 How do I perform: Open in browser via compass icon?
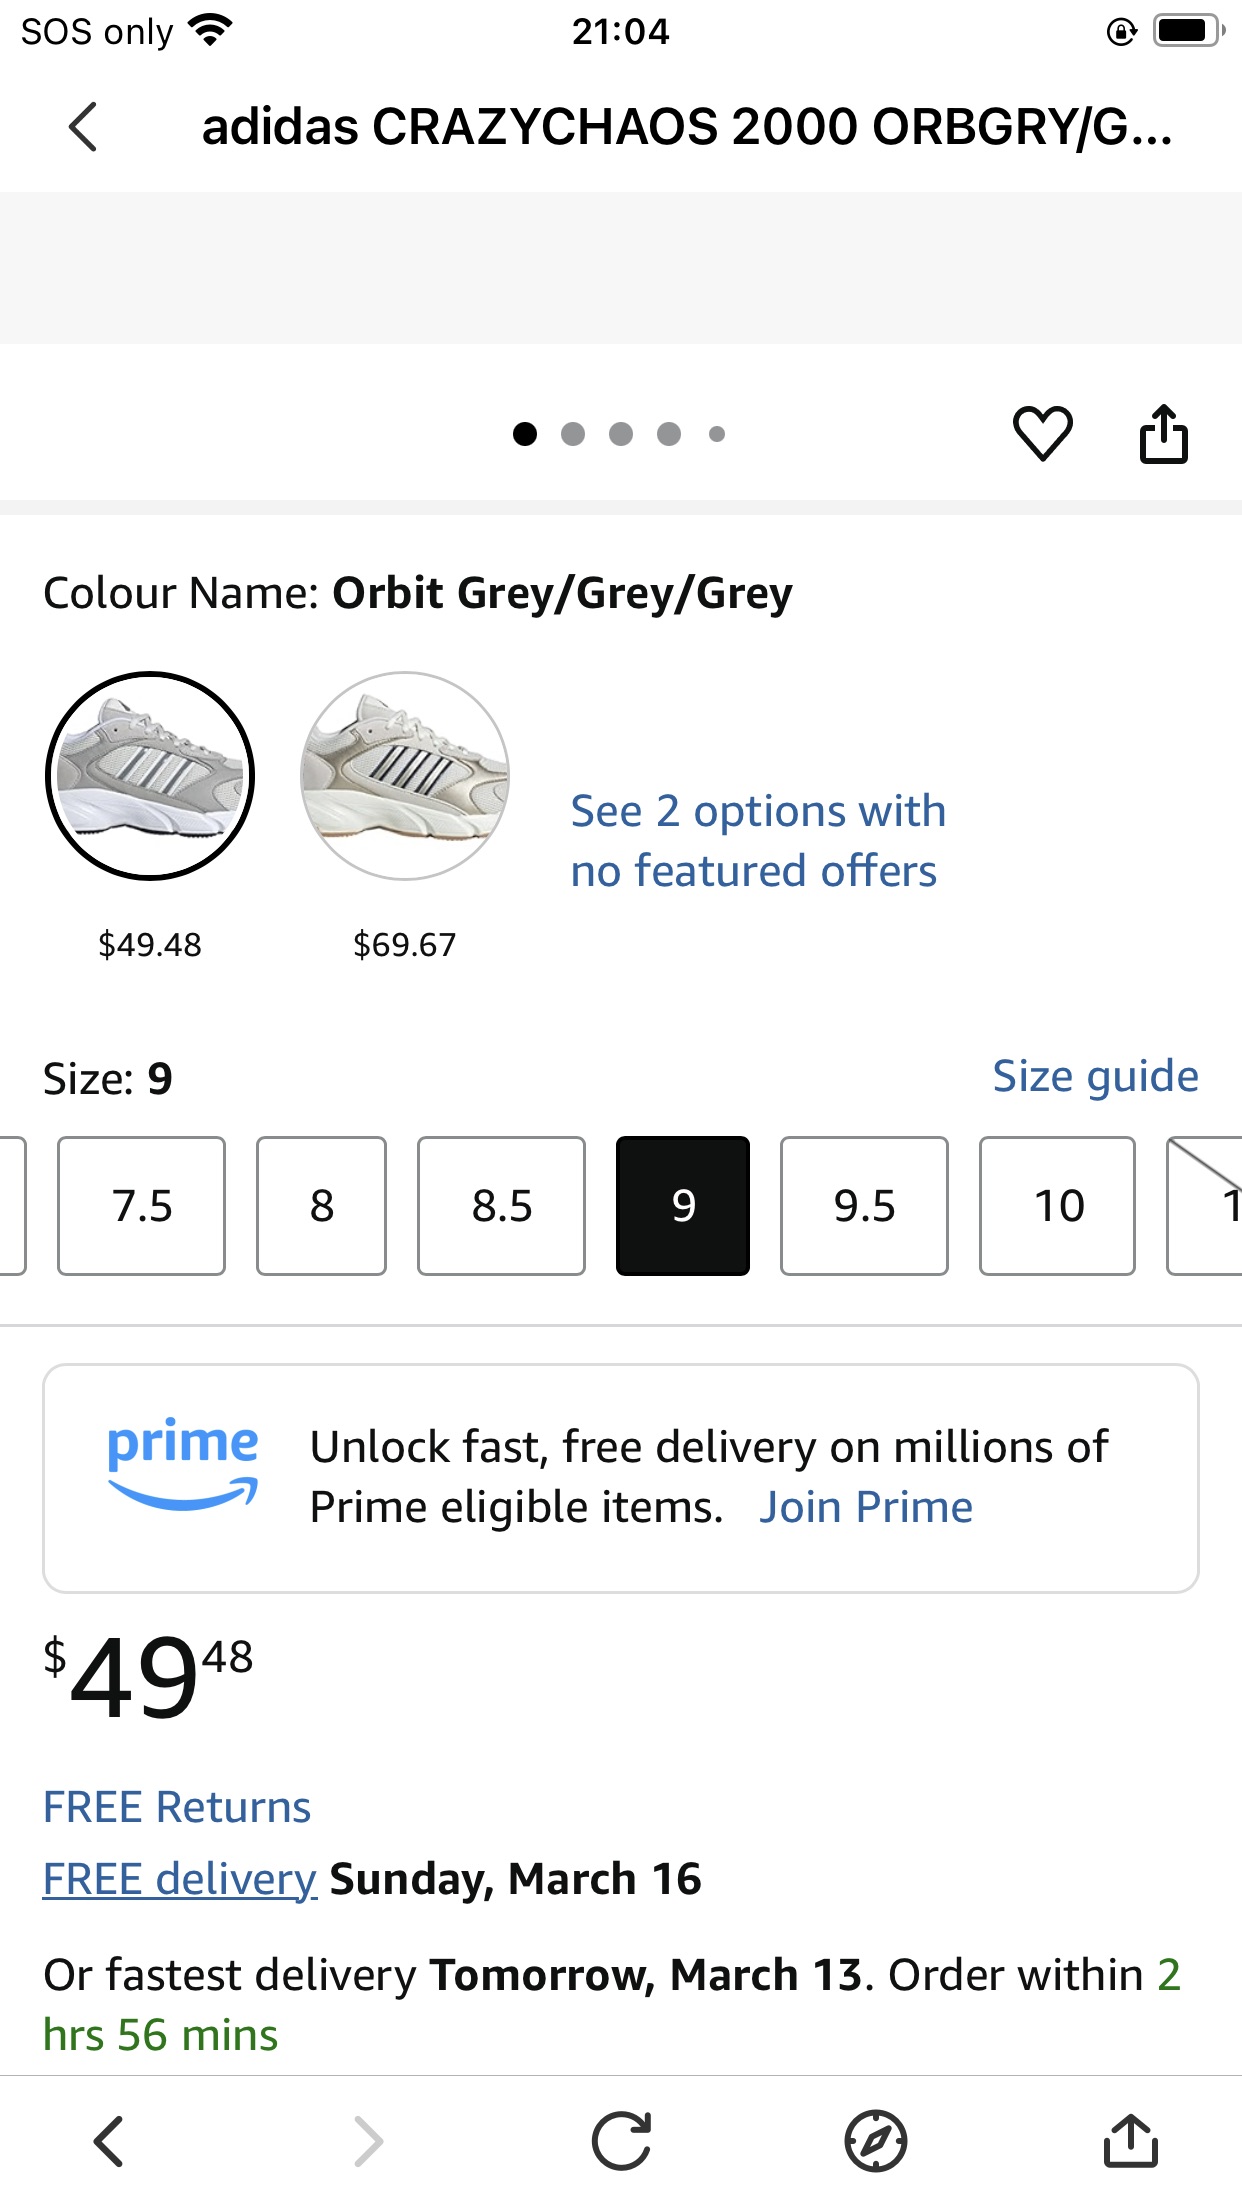pyautogui.click(x=875, y=2141)
